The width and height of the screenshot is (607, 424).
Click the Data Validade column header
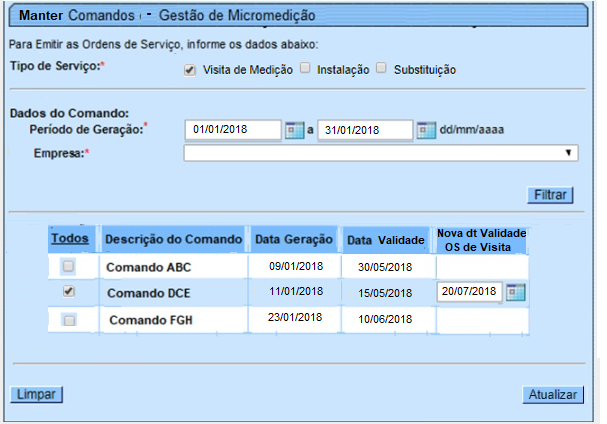[386, 240]
